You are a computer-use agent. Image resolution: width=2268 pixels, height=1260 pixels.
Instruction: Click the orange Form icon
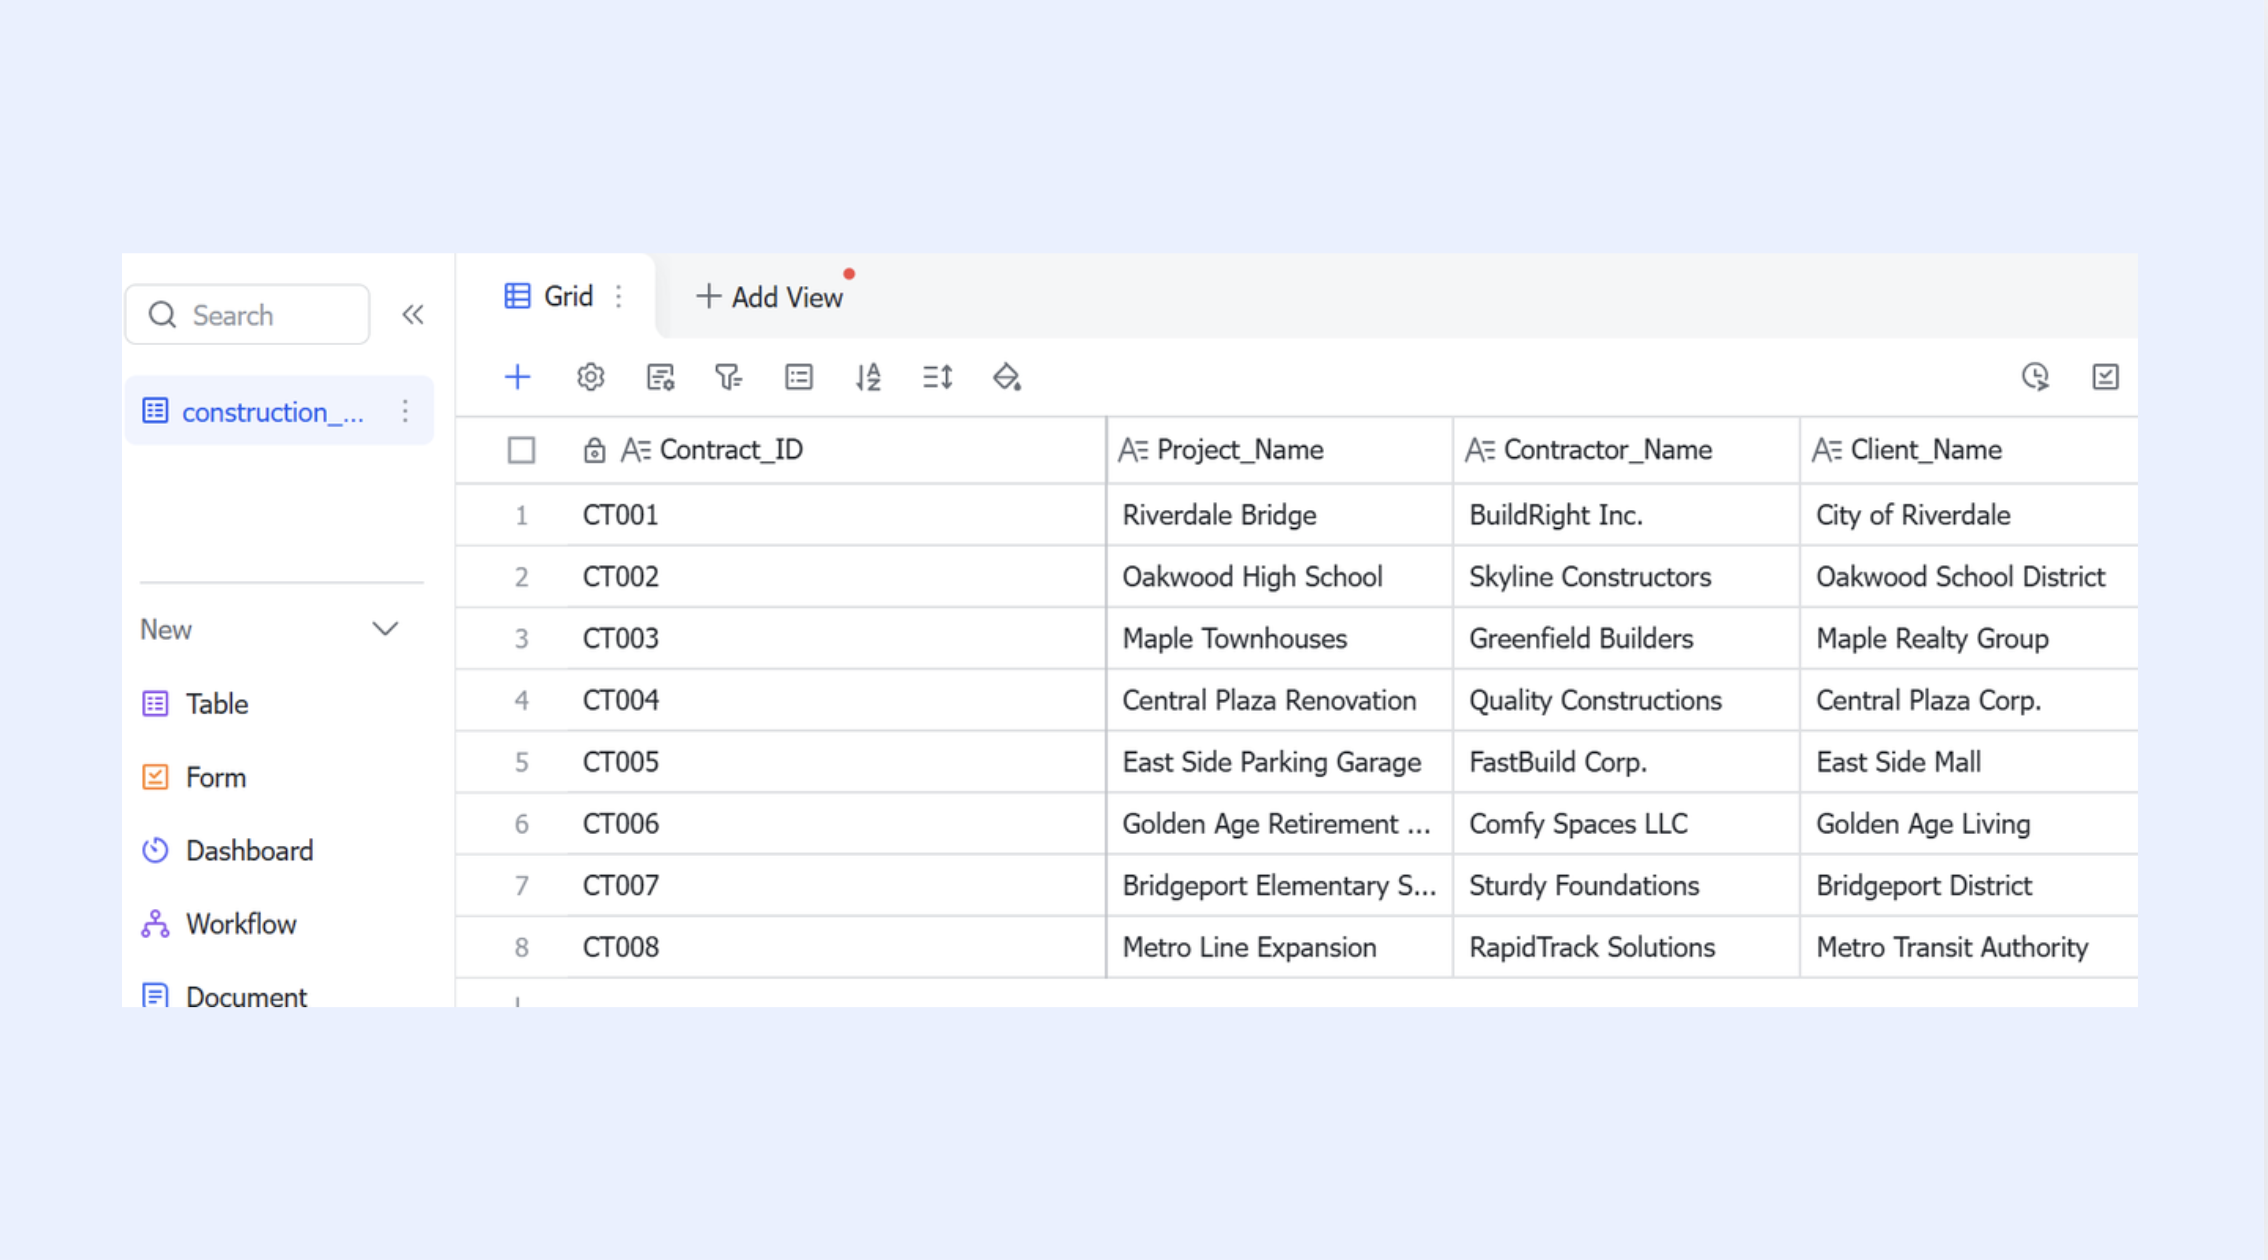click(x=155, y=777)
